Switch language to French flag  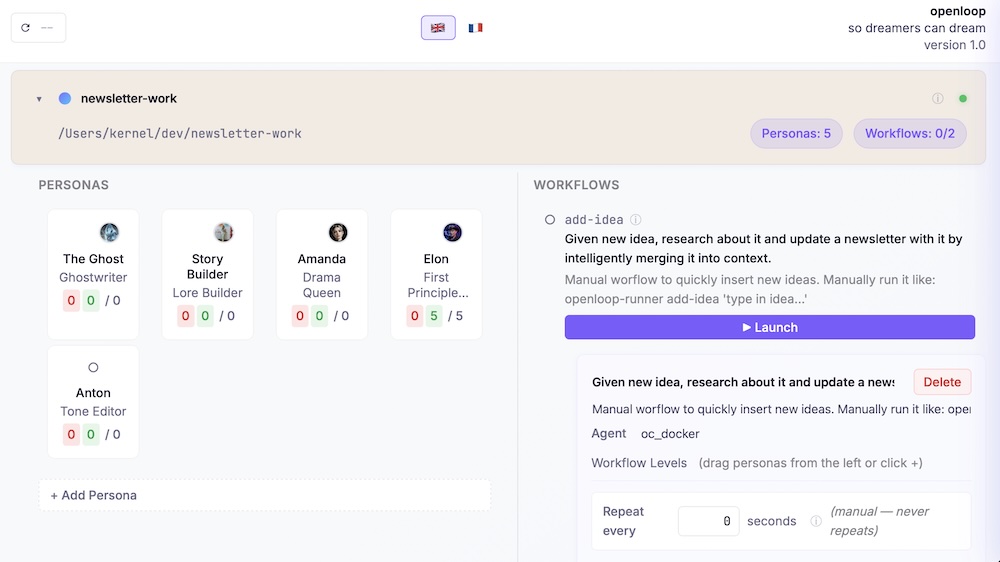(475, 27)
